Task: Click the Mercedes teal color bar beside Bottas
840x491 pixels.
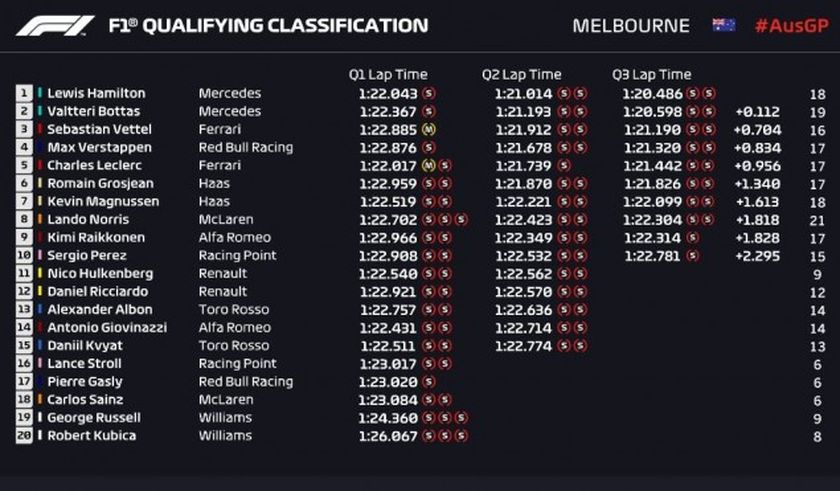Action: click(x=40, y=111)
